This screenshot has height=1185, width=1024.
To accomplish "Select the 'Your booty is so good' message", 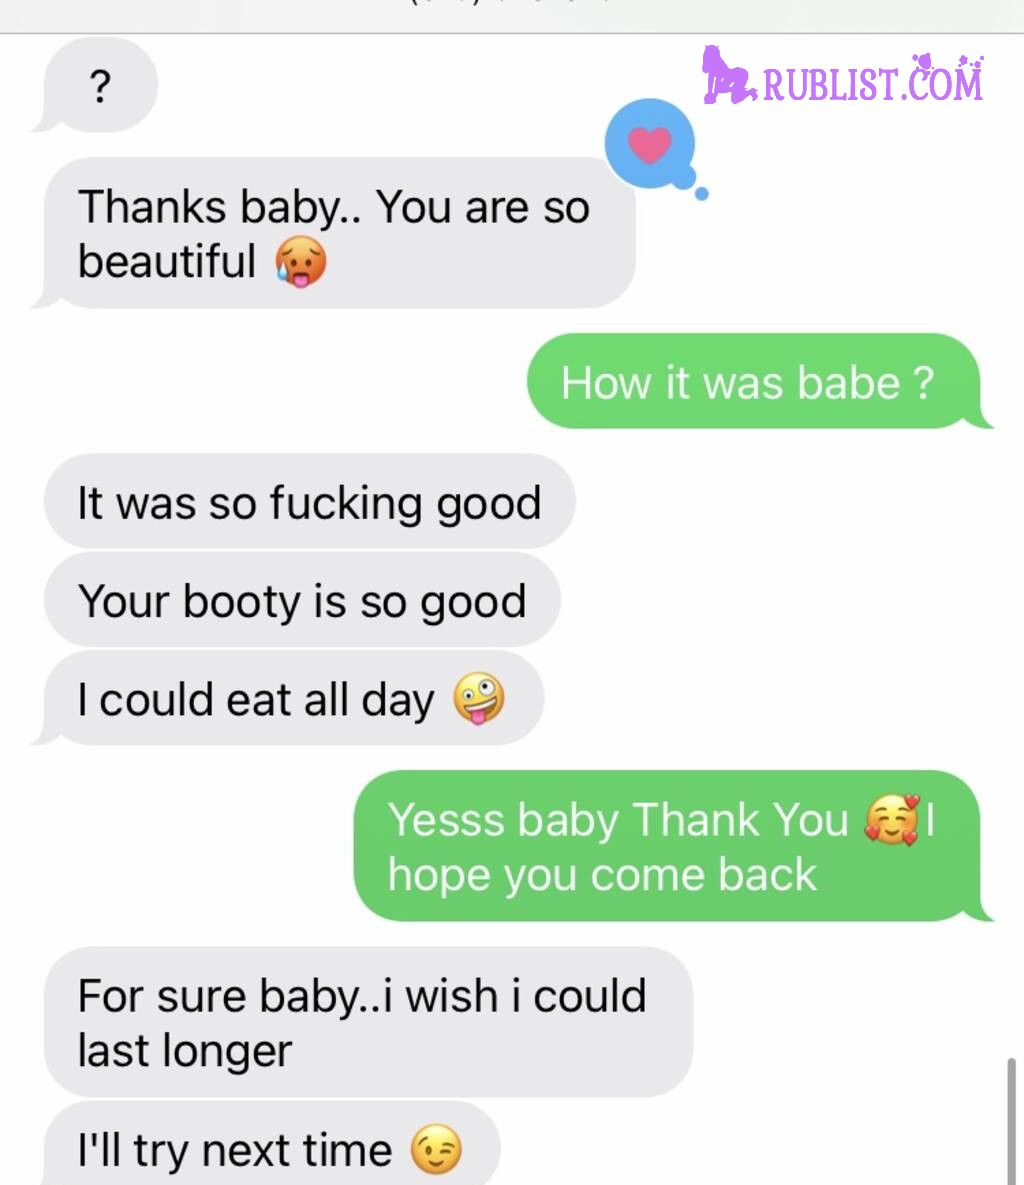I will pos(302,600).
